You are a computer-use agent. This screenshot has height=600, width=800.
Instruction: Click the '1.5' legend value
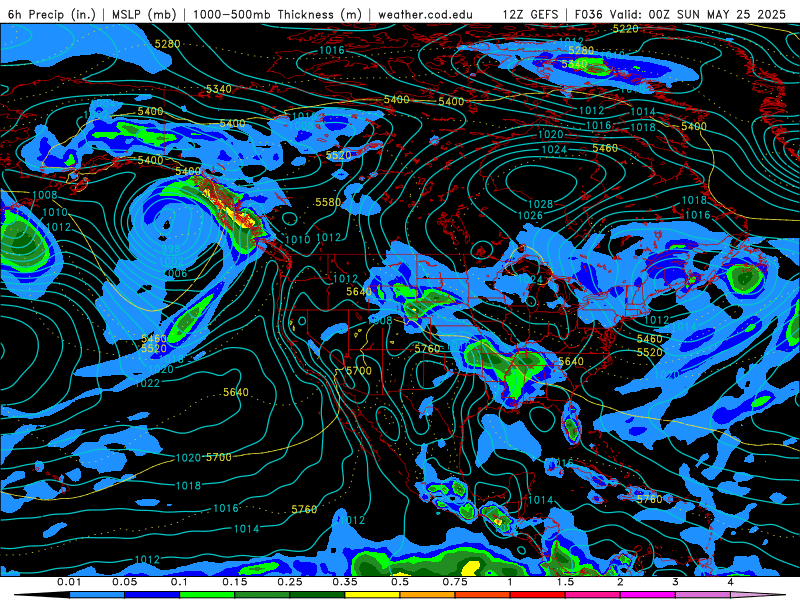(x=565, y=582)
